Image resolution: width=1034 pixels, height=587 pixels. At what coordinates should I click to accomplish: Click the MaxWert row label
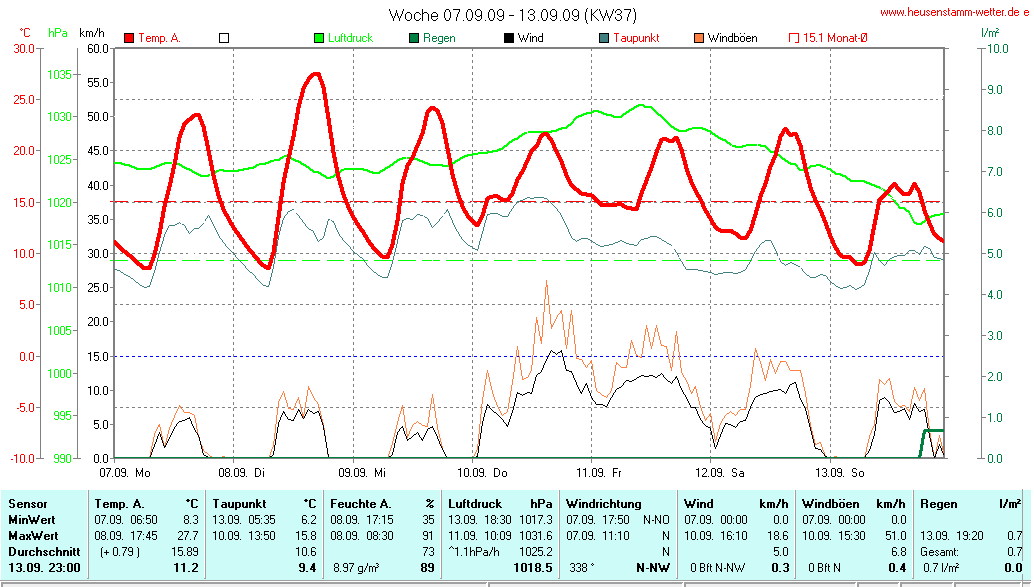pos(30,536)
